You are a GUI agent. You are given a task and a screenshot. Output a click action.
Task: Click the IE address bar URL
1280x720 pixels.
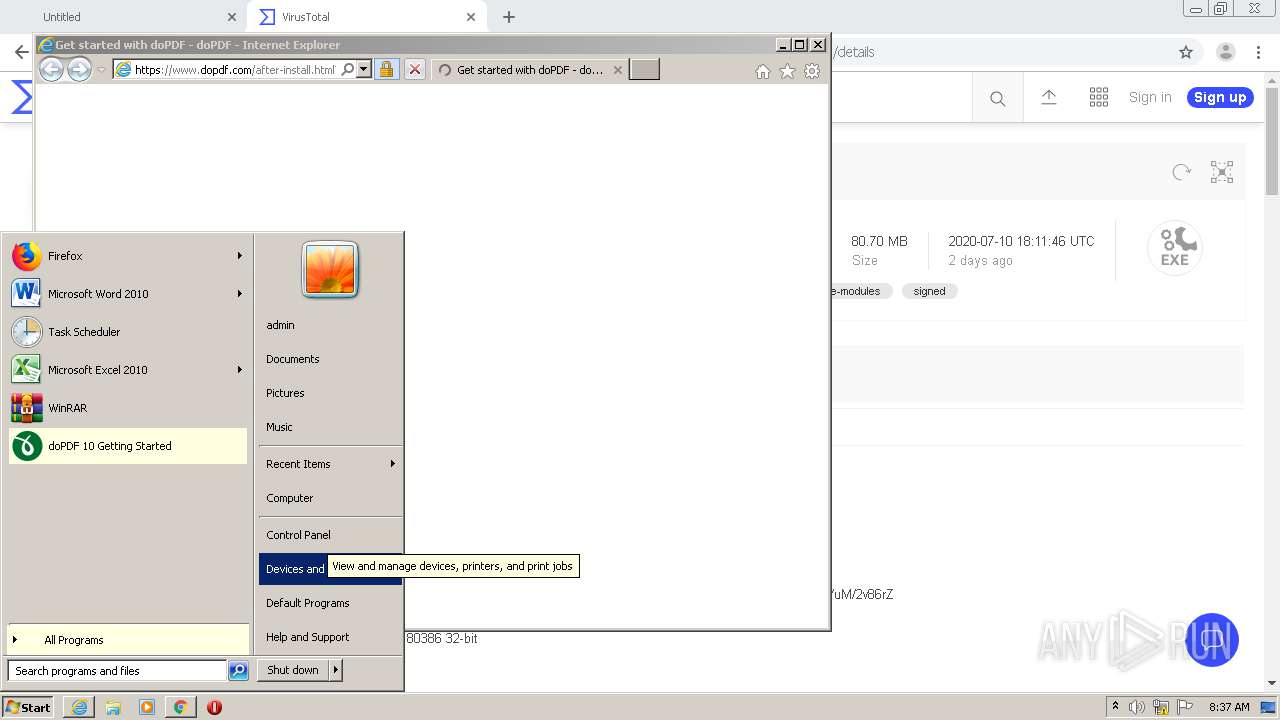235,70
